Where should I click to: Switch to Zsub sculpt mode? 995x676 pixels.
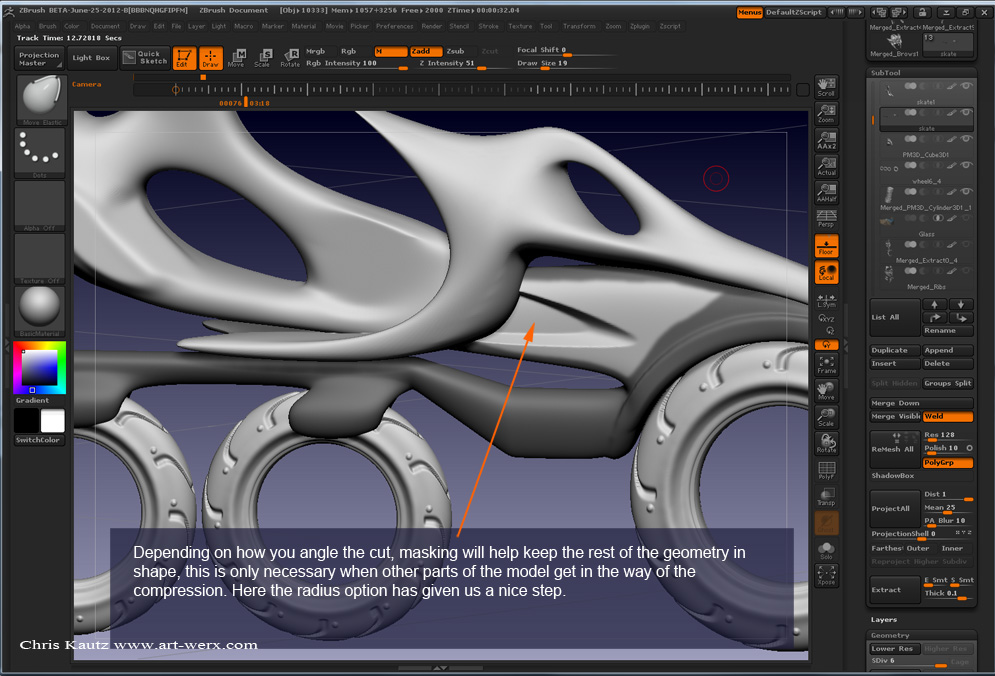coord(456,51)
